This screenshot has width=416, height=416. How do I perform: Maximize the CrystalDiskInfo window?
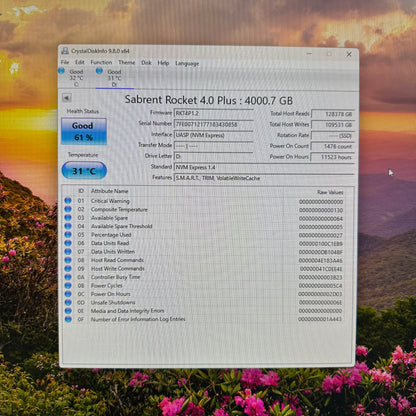tap(329, 54)
